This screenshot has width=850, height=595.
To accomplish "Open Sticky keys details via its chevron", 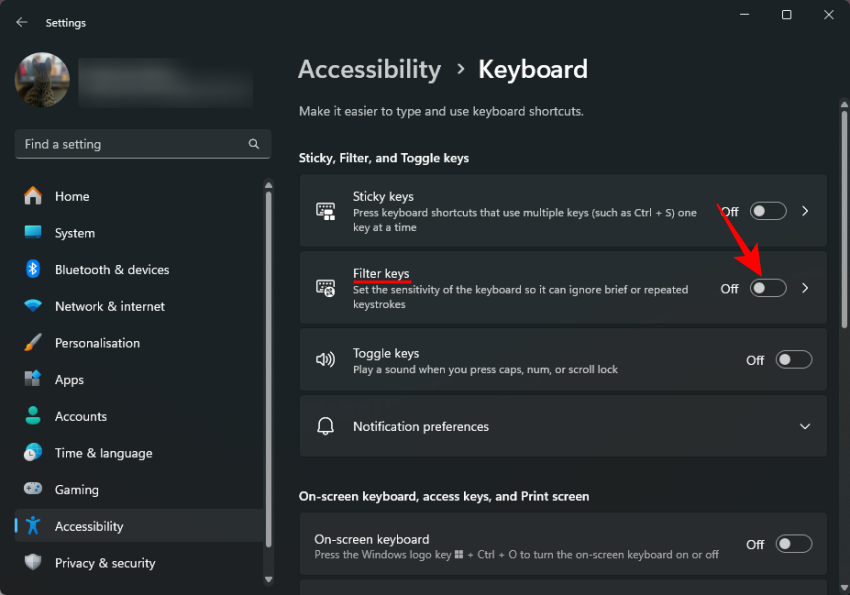I will 805,211.
